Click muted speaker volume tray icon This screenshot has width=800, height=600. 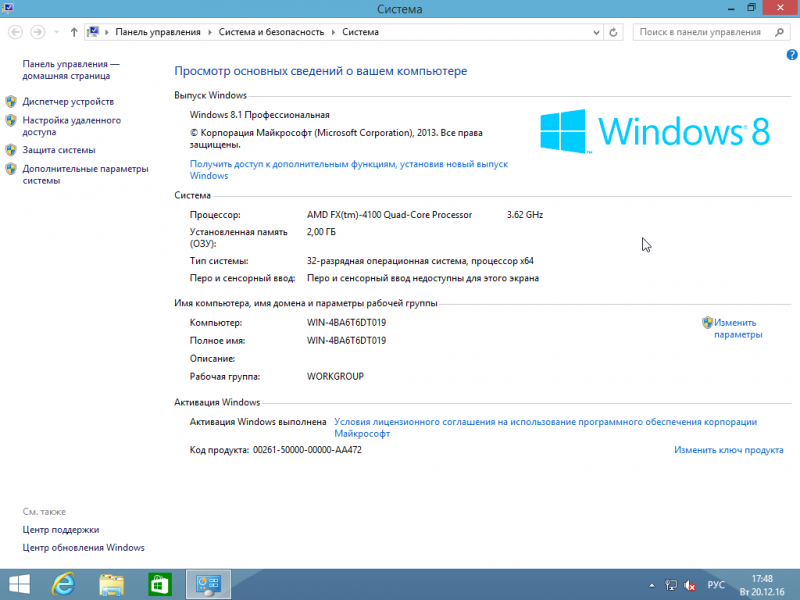click(x=690, y=585)
